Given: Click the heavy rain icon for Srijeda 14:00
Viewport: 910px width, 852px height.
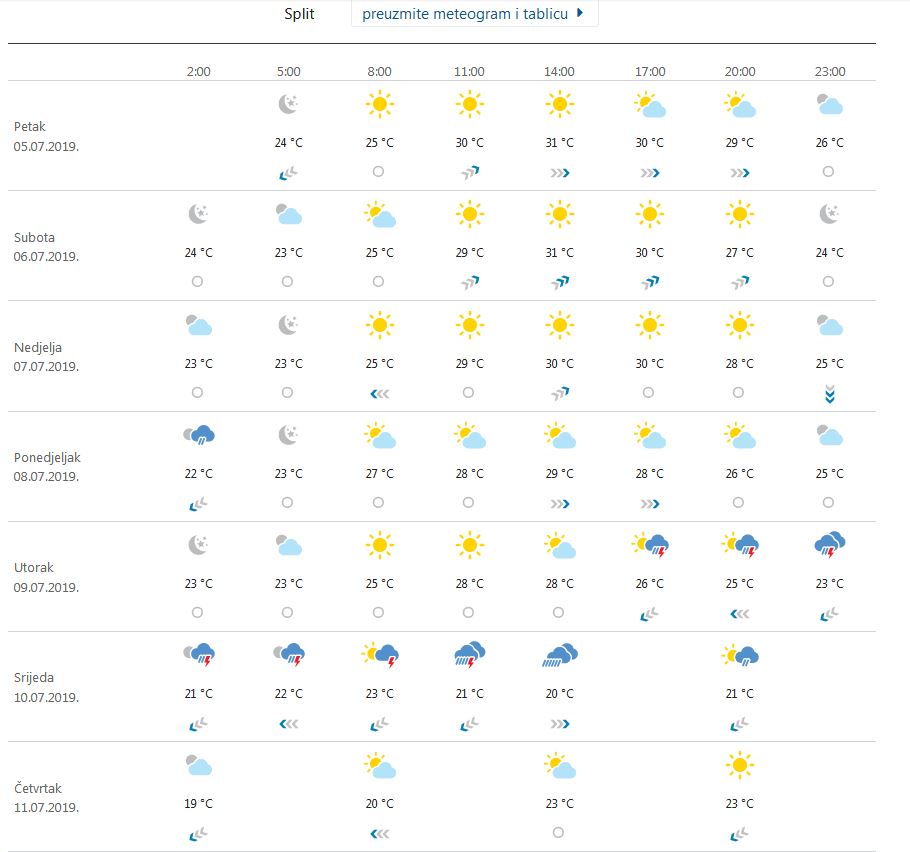Looking at the screenshot, I should pos(558,655).
